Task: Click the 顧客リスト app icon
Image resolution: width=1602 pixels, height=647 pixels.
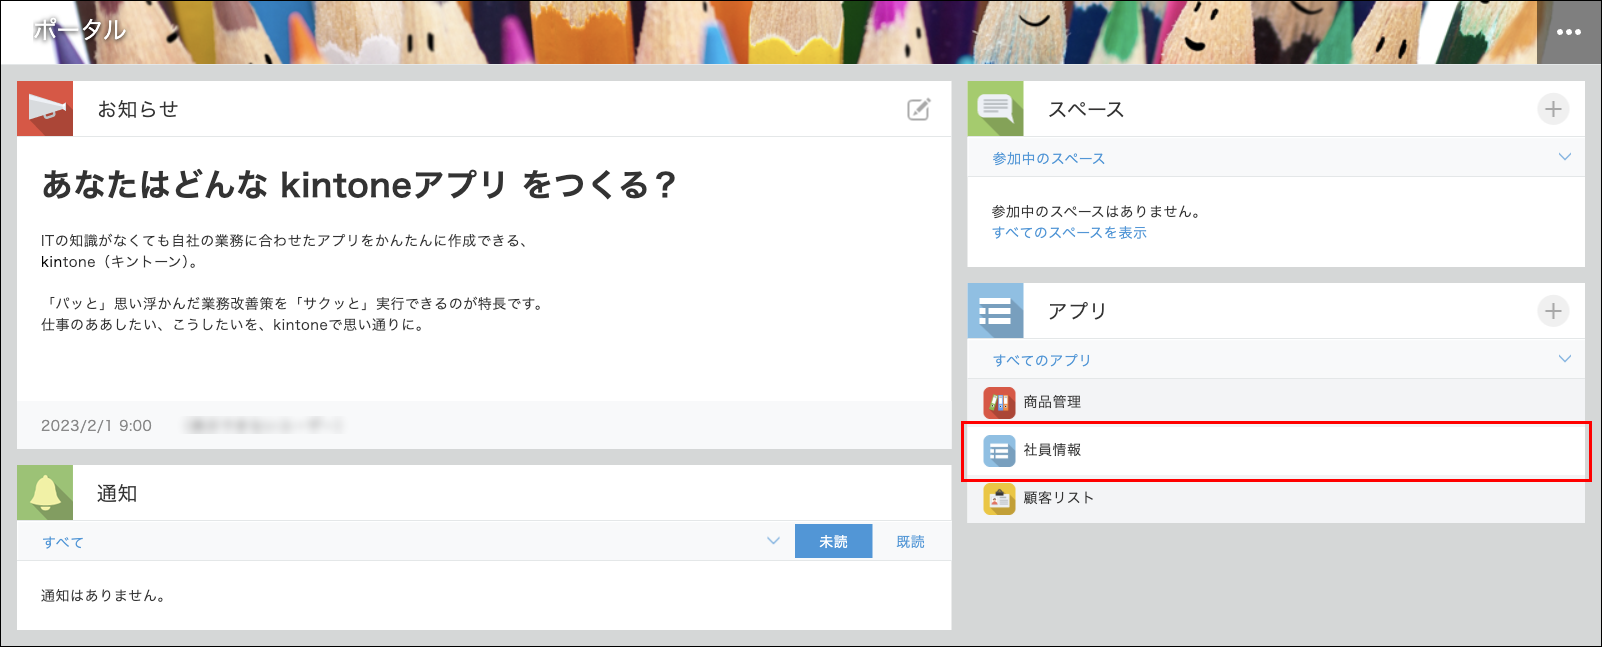Action: (999, 498)
